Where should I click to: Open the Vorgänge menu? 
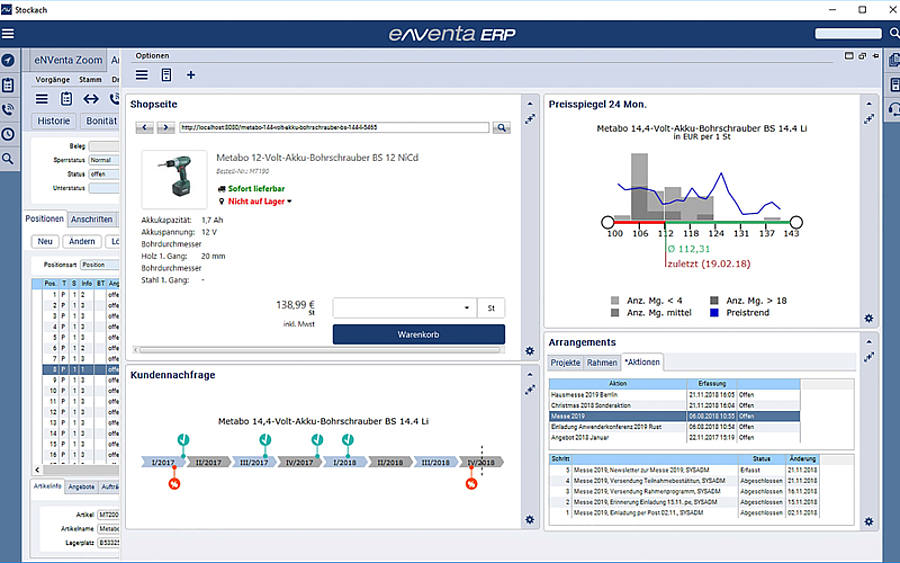(x=53, y=79)
